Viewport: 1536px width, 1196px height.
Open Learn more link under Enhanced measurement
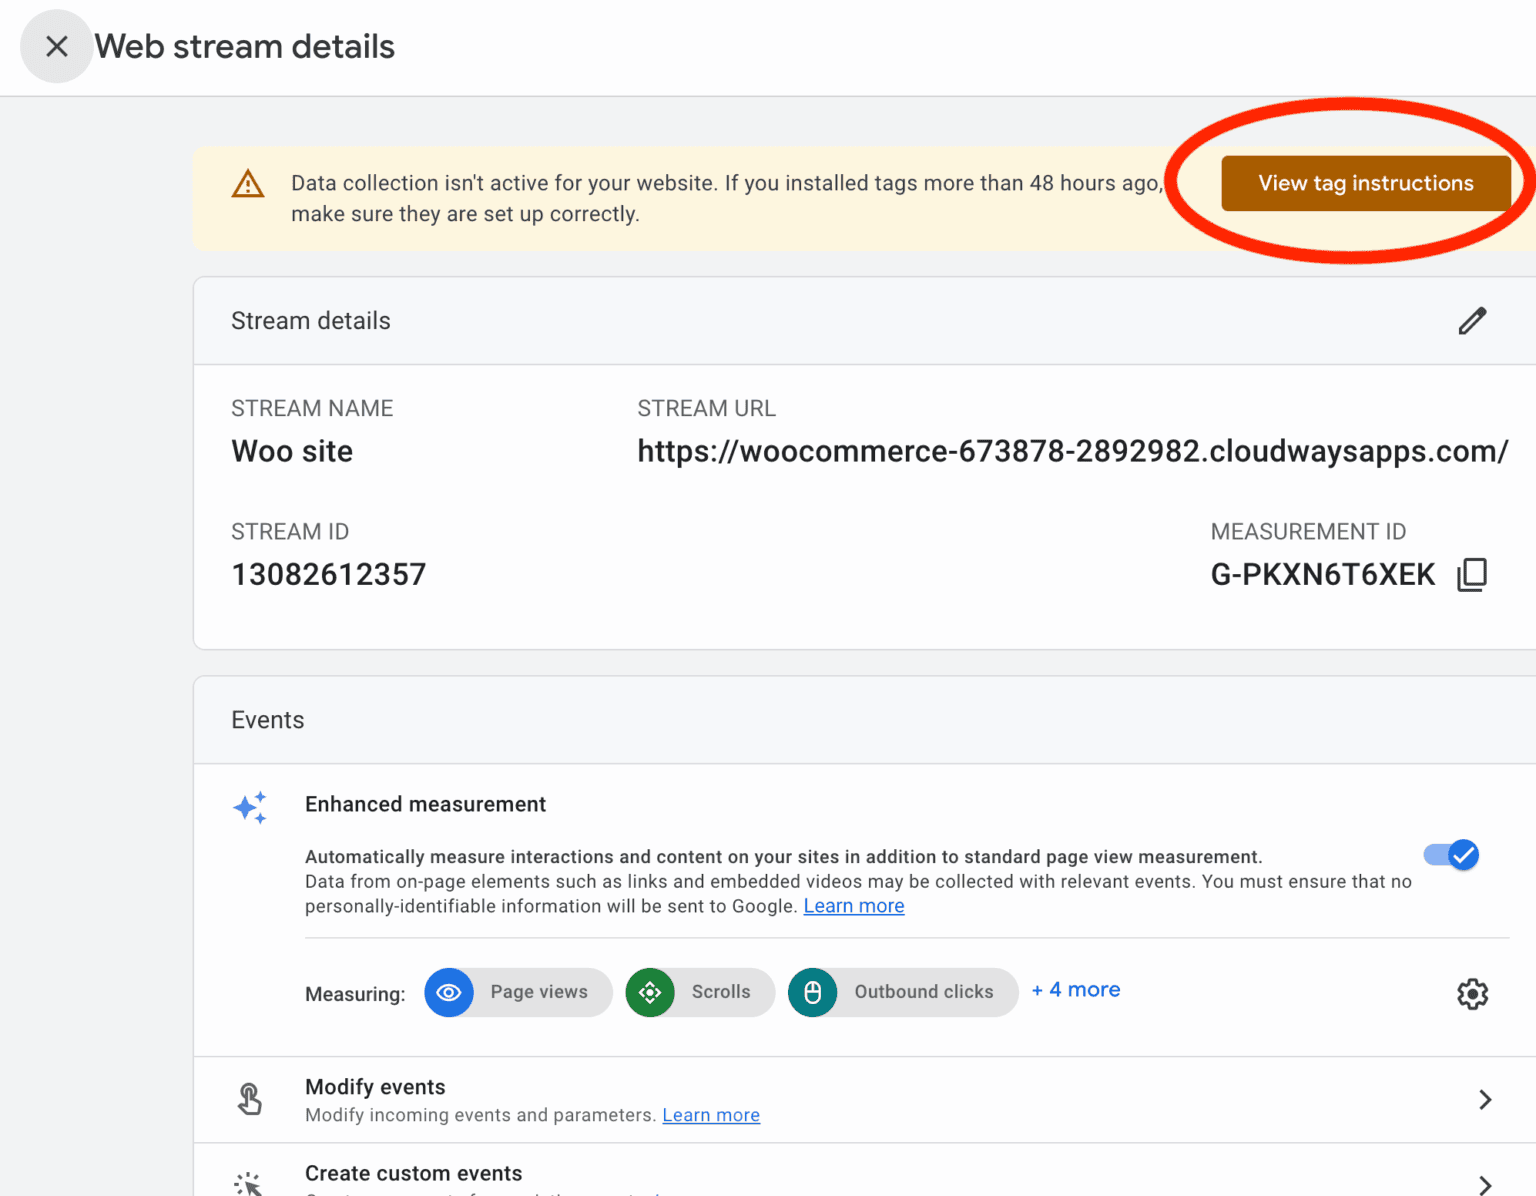pyautogui.click(x=854, y=906)
